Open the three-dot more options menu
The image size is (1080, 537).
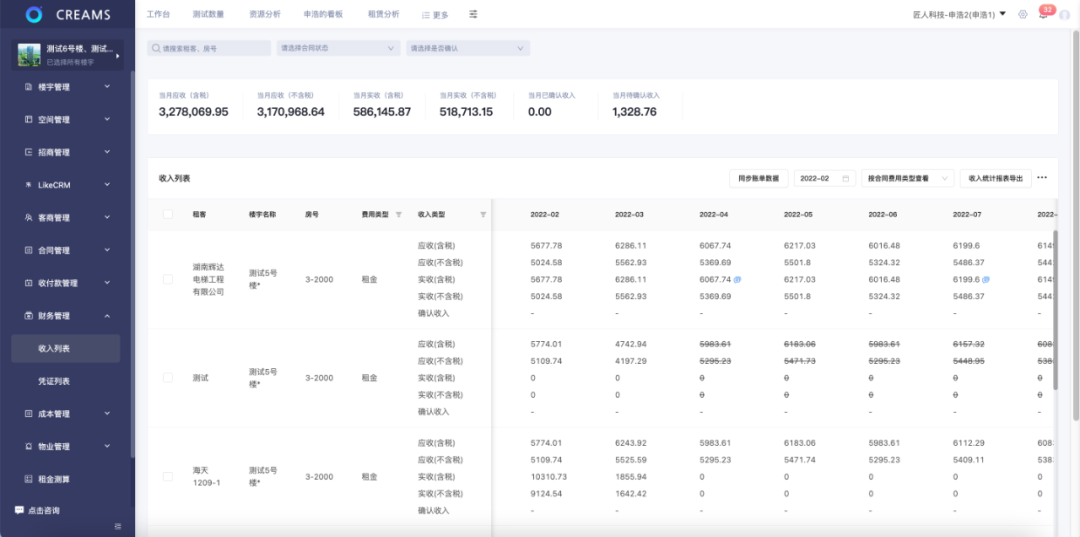[x=1042, y=178]
